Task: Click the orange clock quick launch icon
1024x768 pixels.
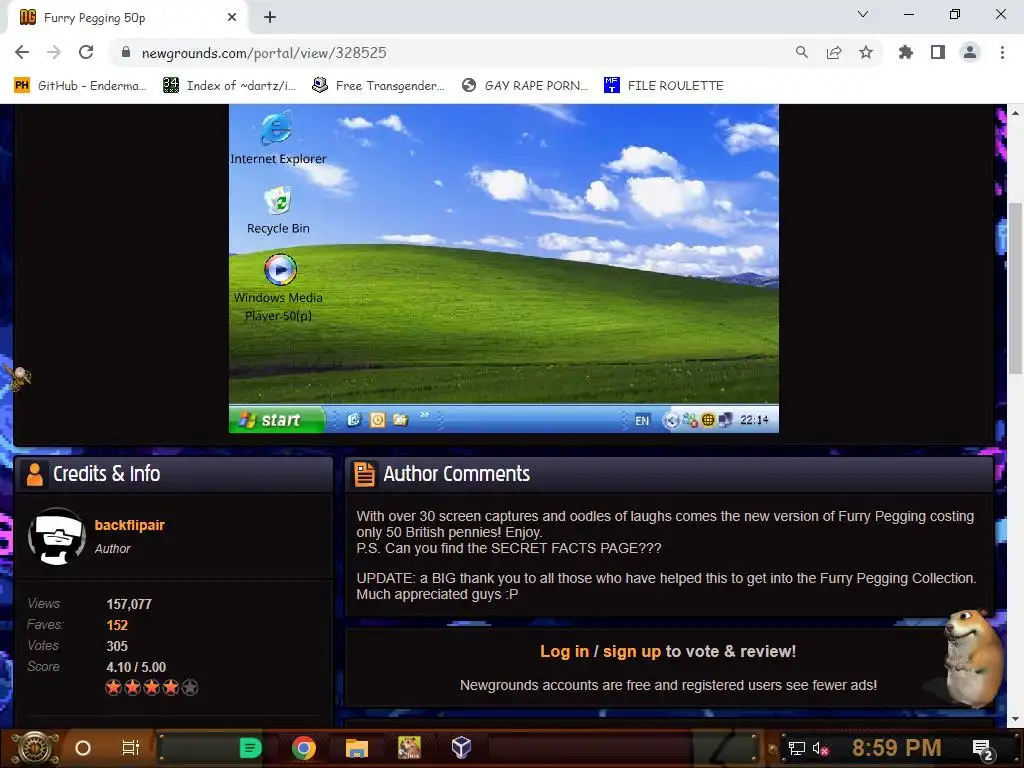Action: [x=377, y=420]
